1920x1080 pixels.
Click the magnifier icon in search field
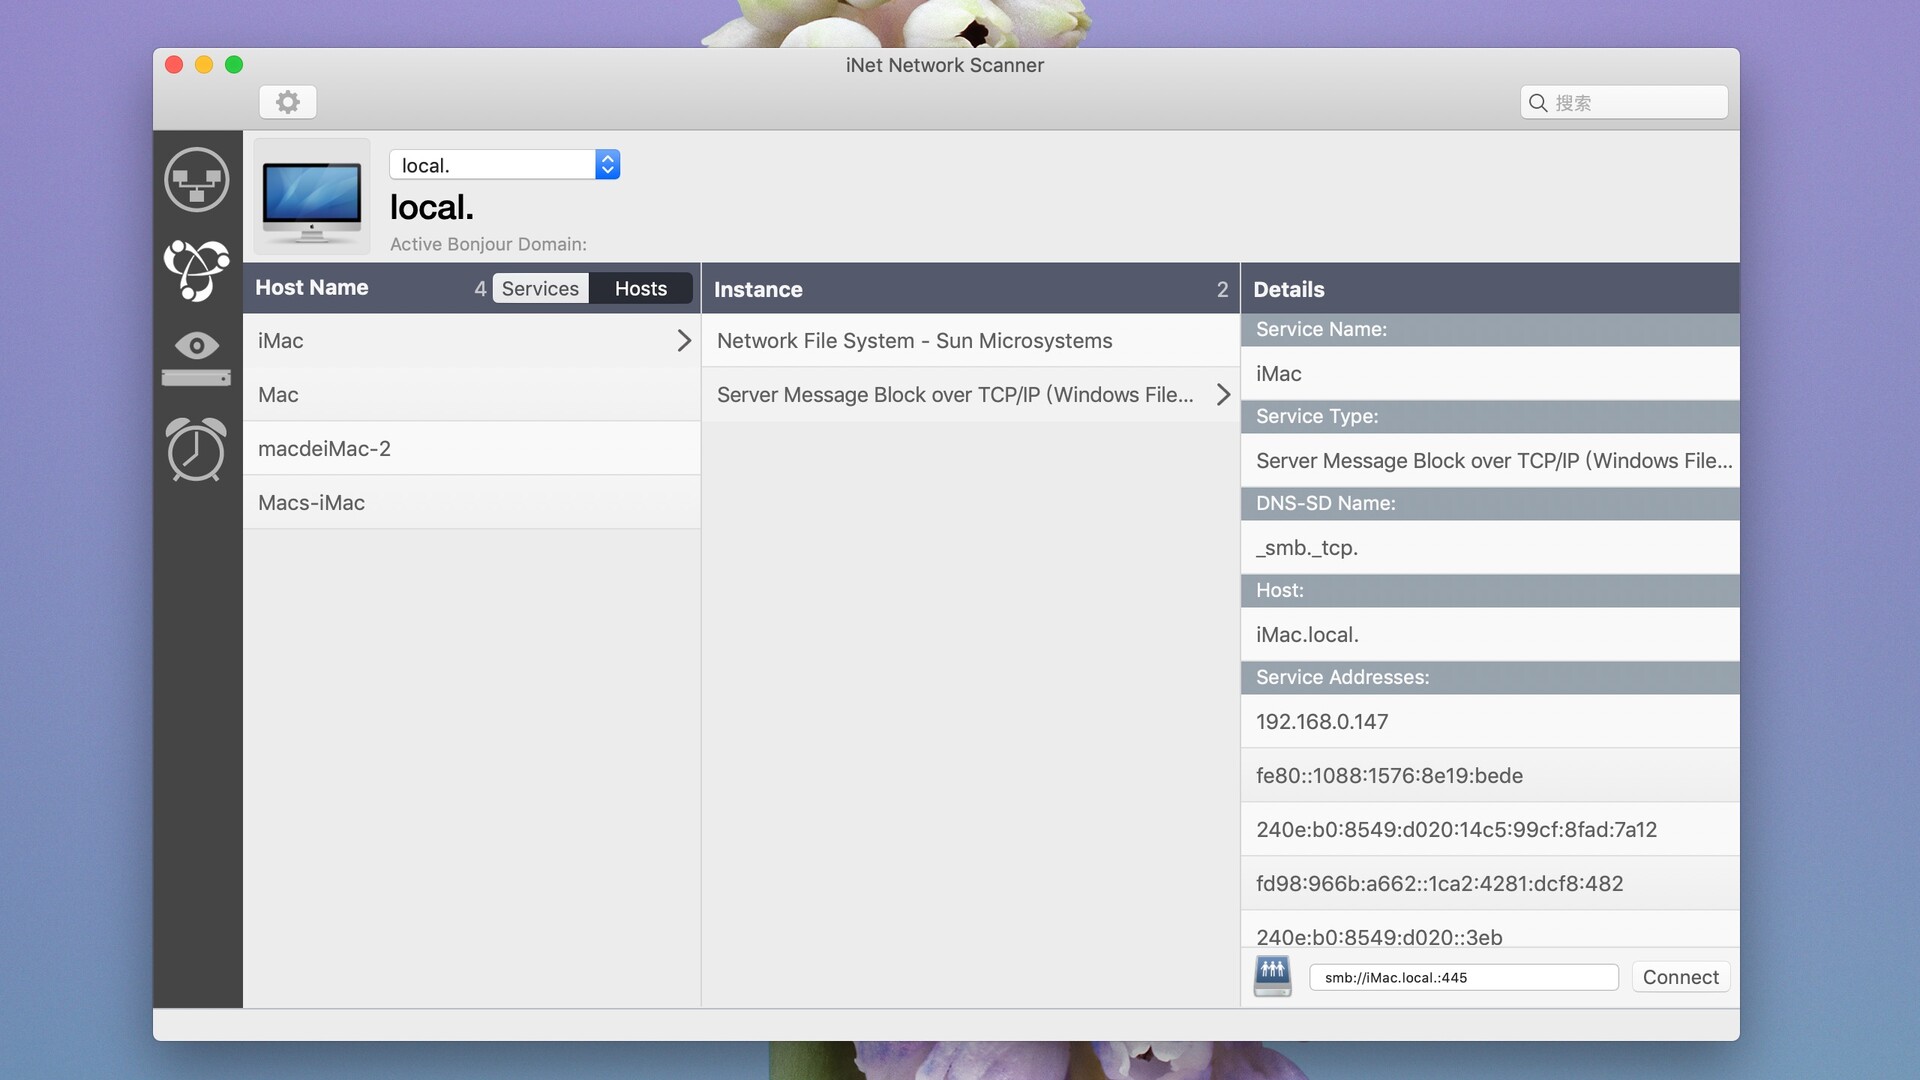coord(1538,103)
